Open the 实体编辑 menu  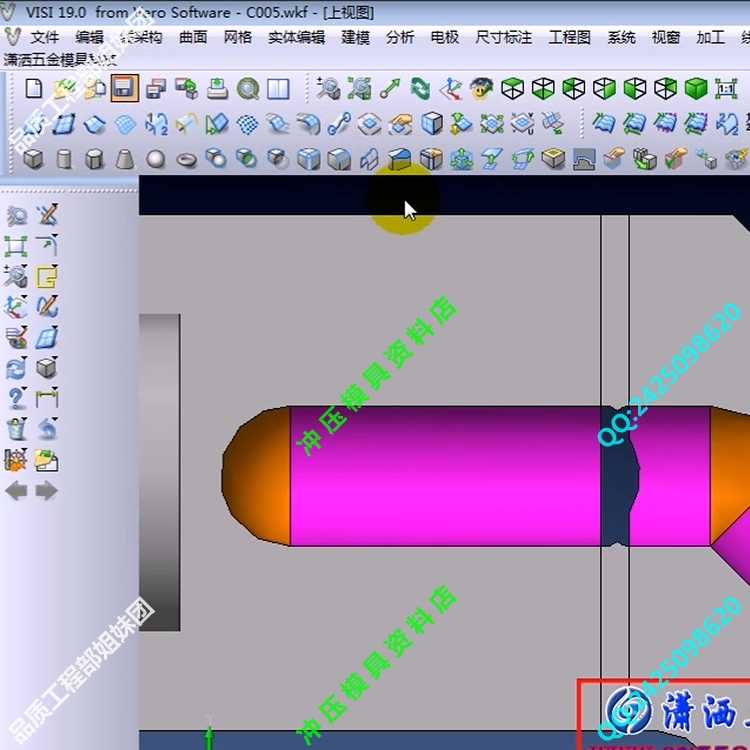(297, 37)
